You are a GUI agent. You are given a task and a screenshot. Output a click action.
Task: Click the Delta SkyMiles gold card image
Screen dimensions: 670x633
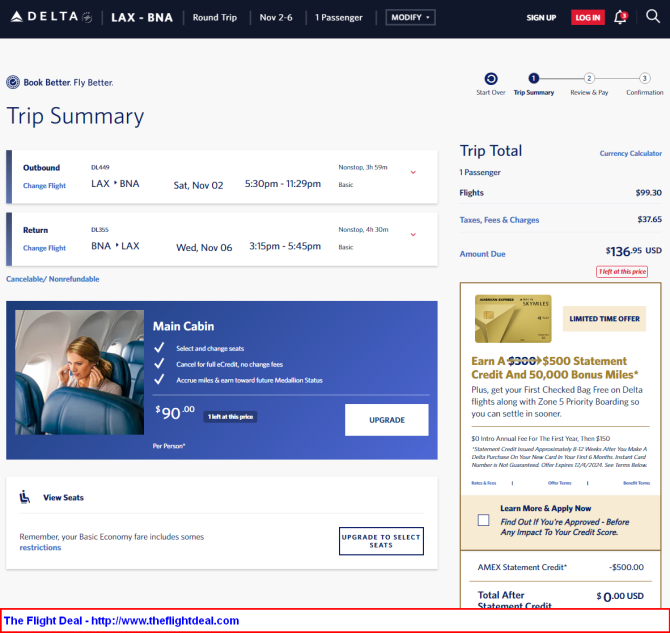click(x=513, y=319)
